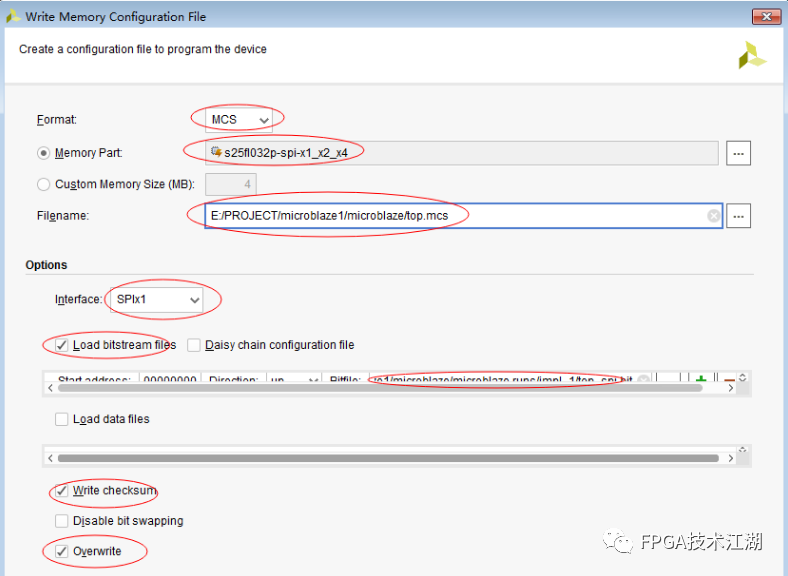The height and width of the screenshot is (576, 788).
Task: Click the data files list scrollbar thumb
Action: (x=388, y=458)
